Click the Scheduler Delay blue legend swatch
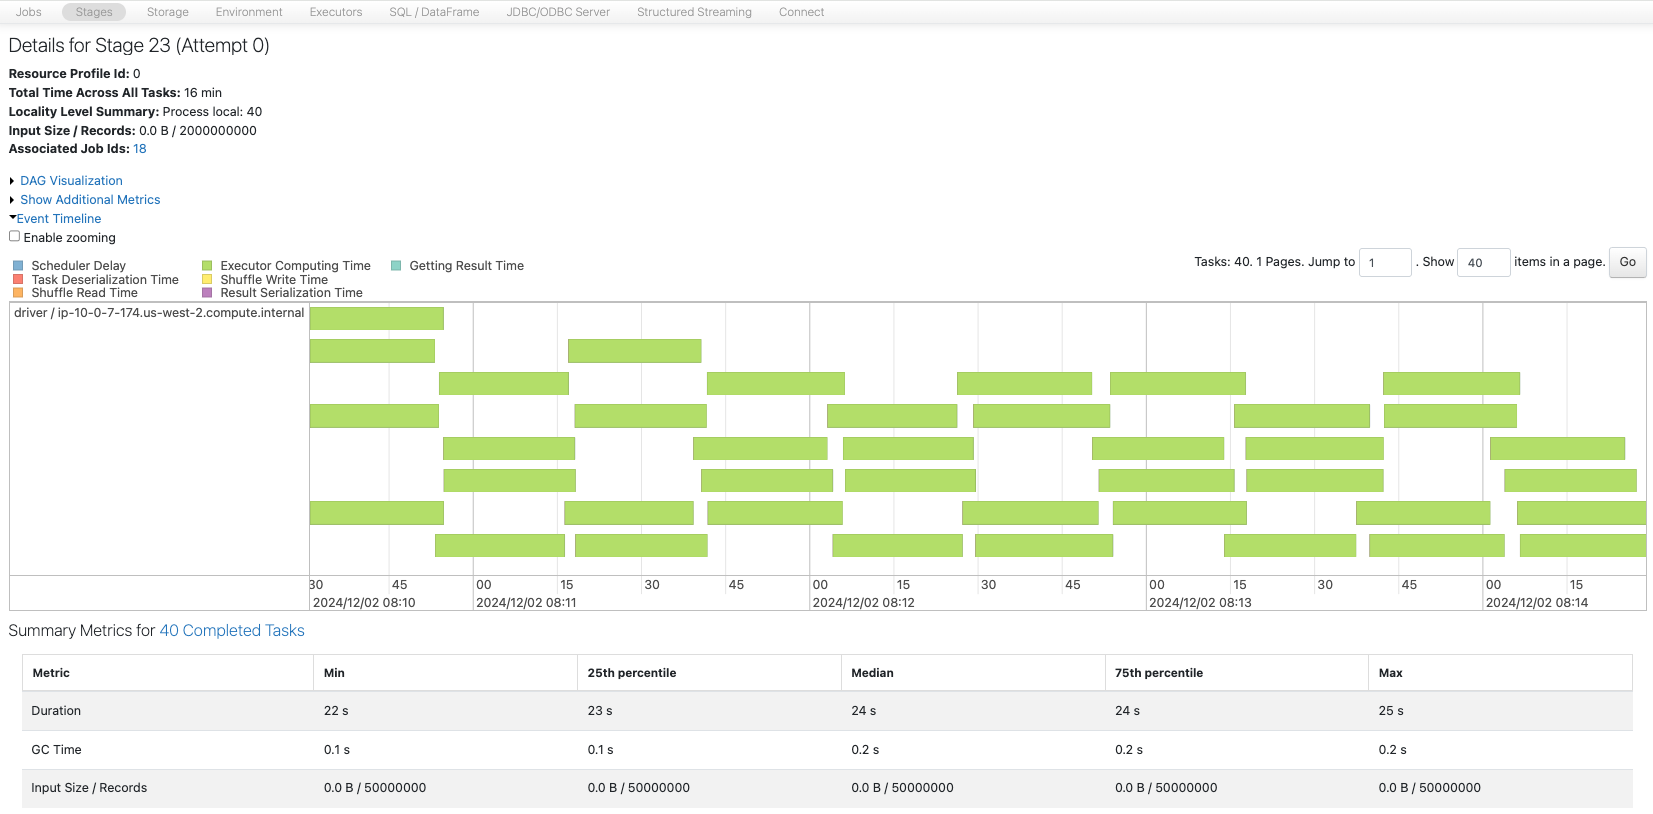Screen dimensions: 1653x814 click(18, 266)
